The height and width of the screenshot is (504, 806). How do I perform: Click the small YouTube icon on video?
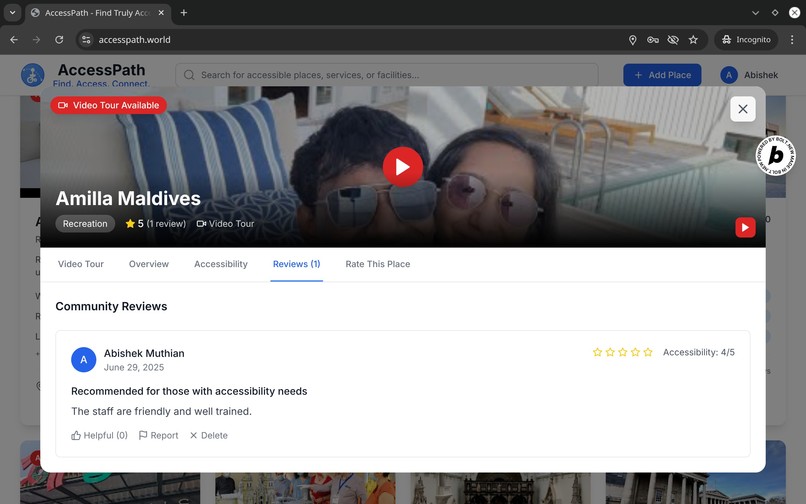click(x=745, y=227)
